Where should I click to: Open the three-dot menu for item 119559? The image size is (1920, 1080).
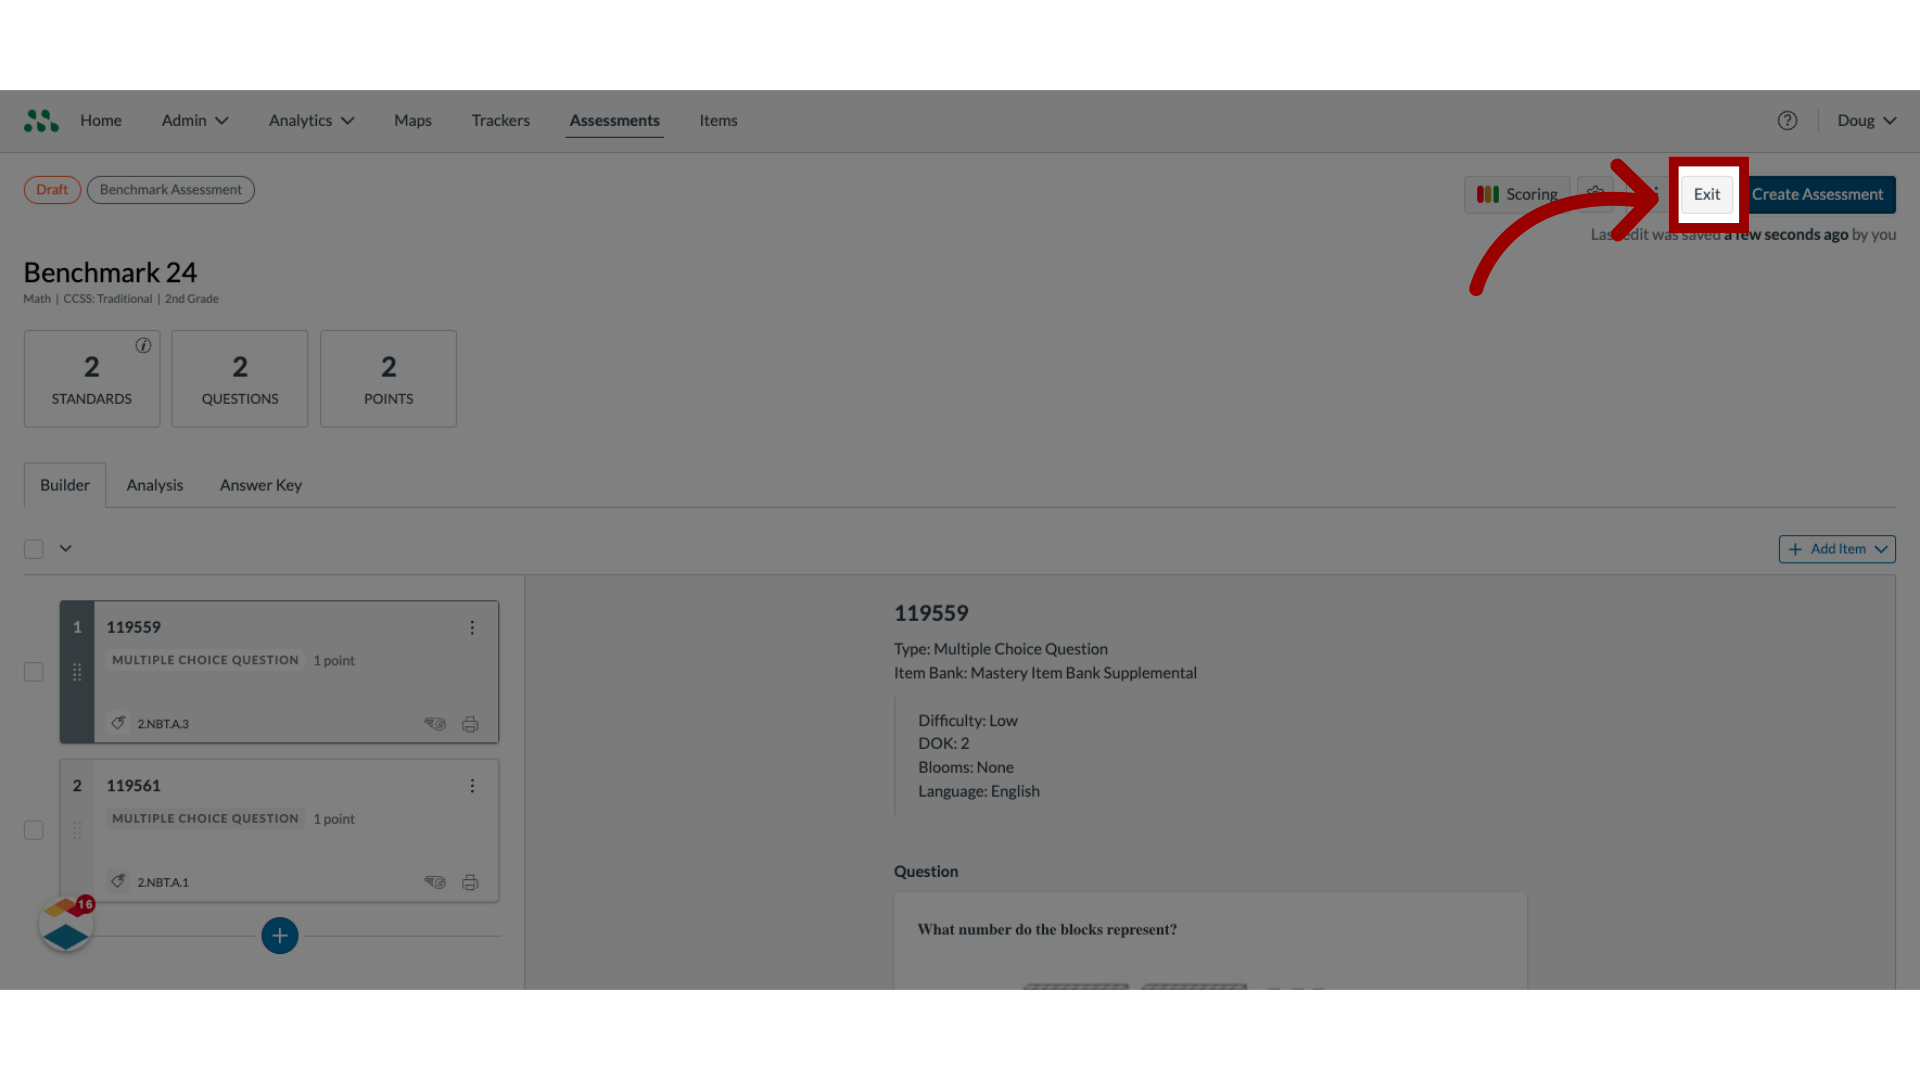[472, 626]
